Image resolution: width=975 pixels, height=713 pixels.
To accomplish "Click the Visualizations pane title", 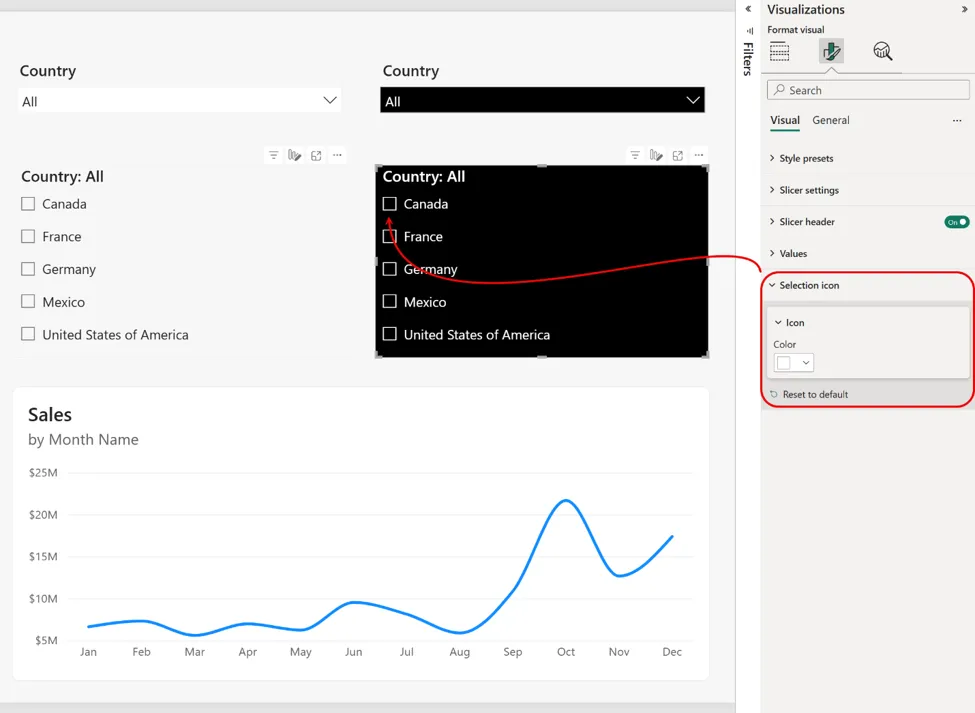I will 806,9.
